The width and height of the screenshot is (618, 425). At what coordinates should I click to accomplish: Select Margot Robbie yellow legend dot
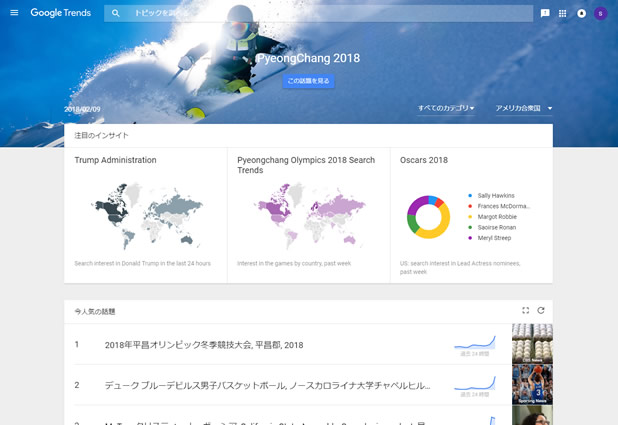(x=470, y=217)
